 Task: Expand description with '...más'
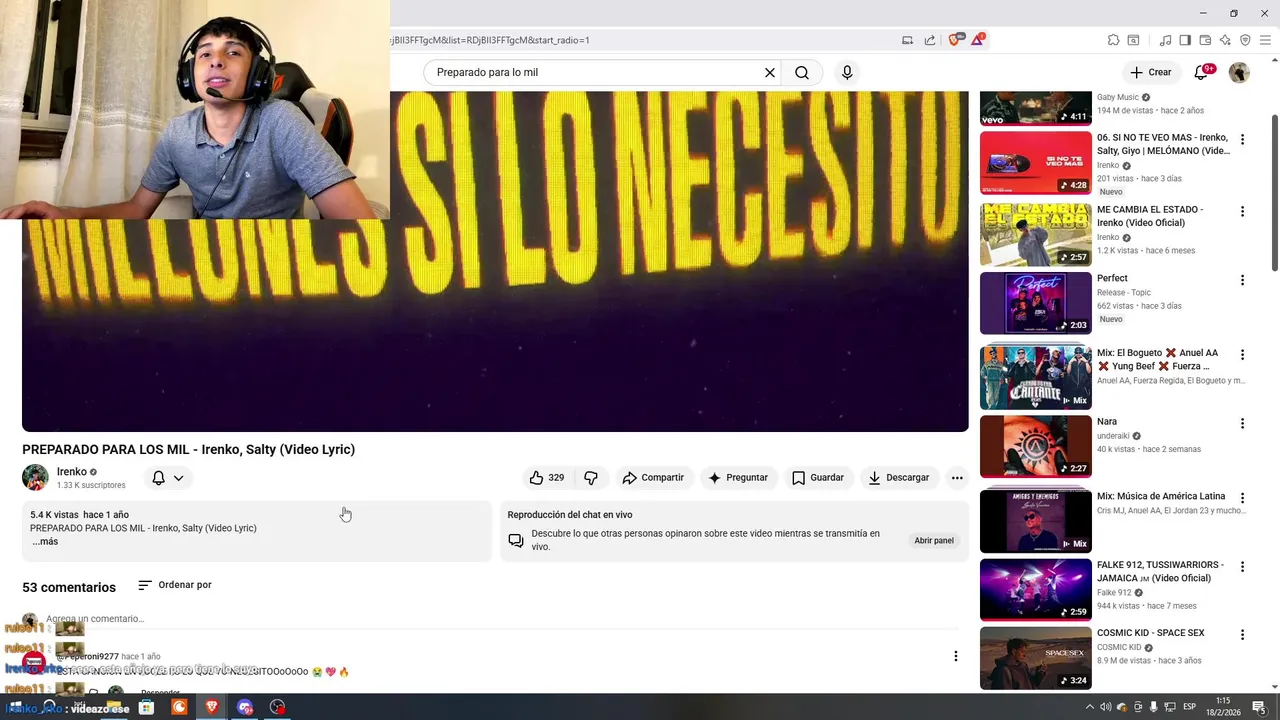(x=45, y=542)
